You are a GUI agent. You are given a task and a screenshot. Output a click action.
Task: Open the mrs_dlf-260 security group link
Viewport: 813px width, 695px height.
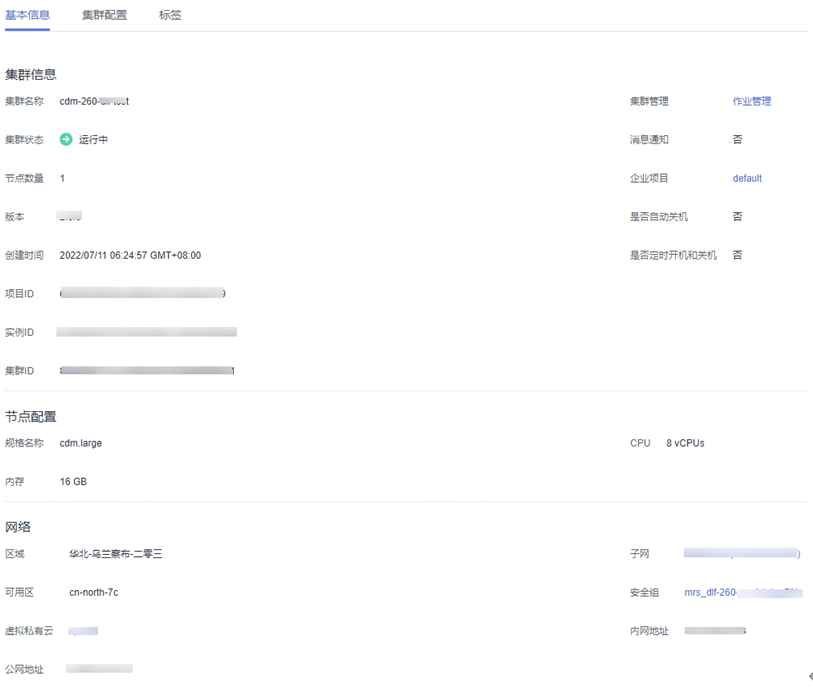pos(740,593)
